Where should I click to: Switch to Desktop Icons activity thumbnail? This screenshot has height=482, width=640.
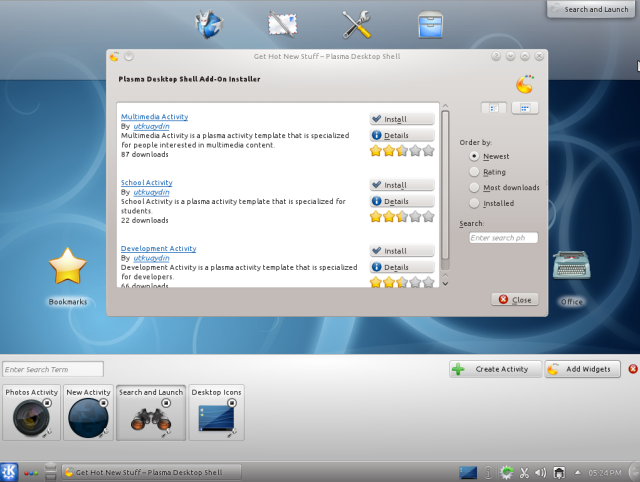(x=216, y=413)
